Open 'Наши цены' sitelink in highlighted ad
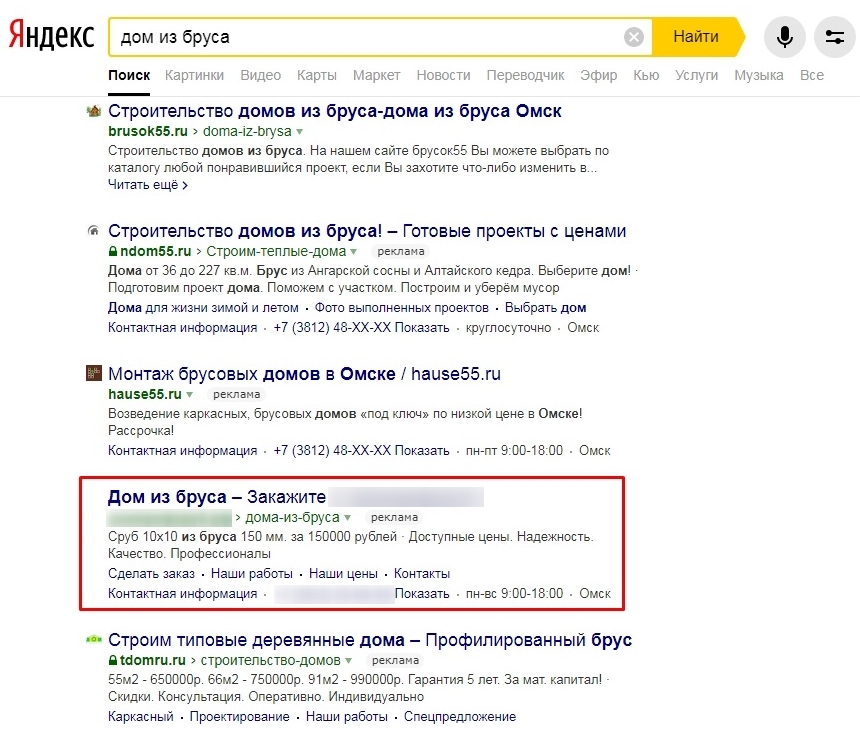Screen dimensions: 860x738 [x=343, y=574]
